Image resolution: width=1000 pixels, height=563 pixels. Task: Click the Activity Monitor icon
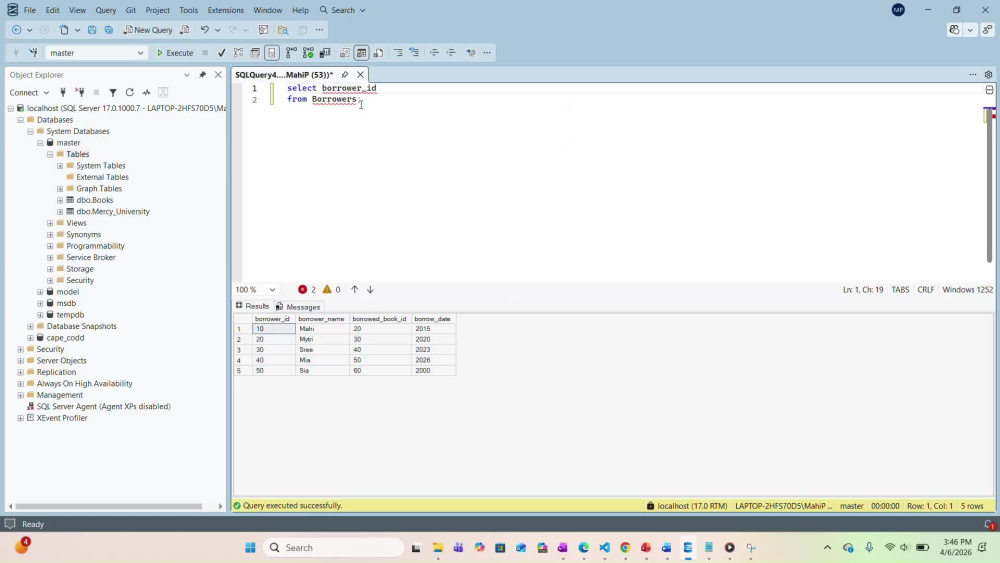click(x=146, y=92)
